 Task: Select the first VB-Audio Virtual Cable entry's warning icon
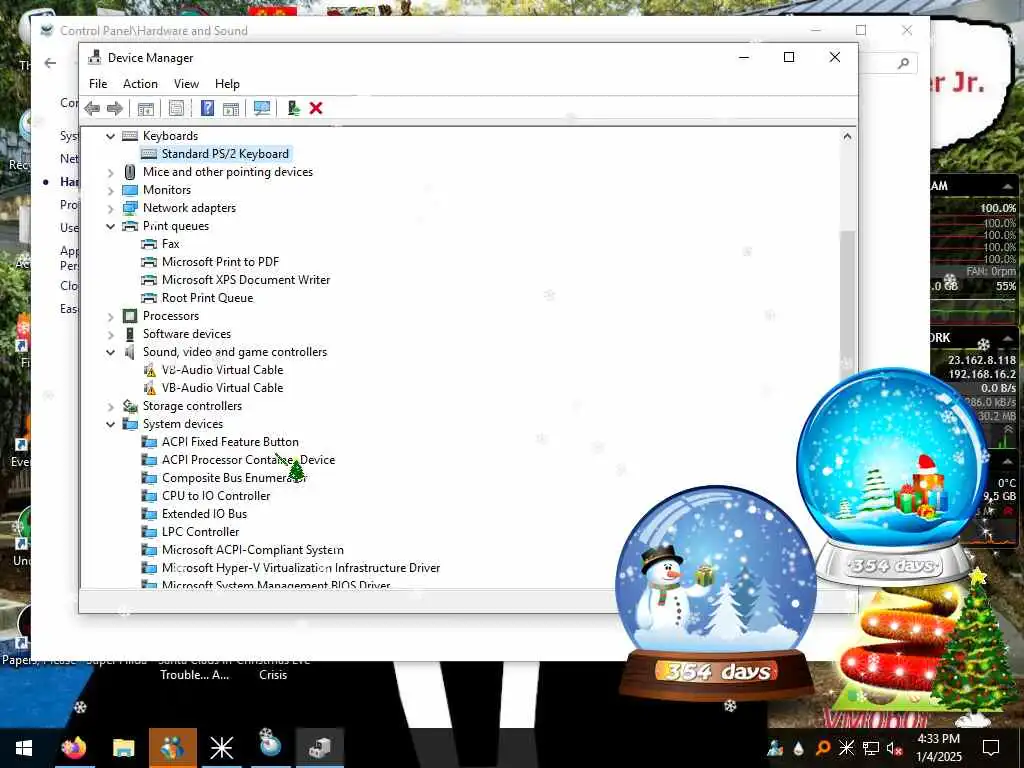click(150, 370)
